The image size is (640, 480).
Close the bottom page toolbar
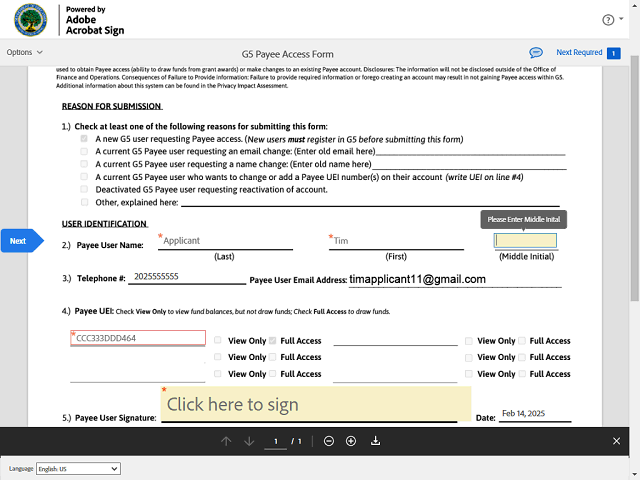point(616,441)
